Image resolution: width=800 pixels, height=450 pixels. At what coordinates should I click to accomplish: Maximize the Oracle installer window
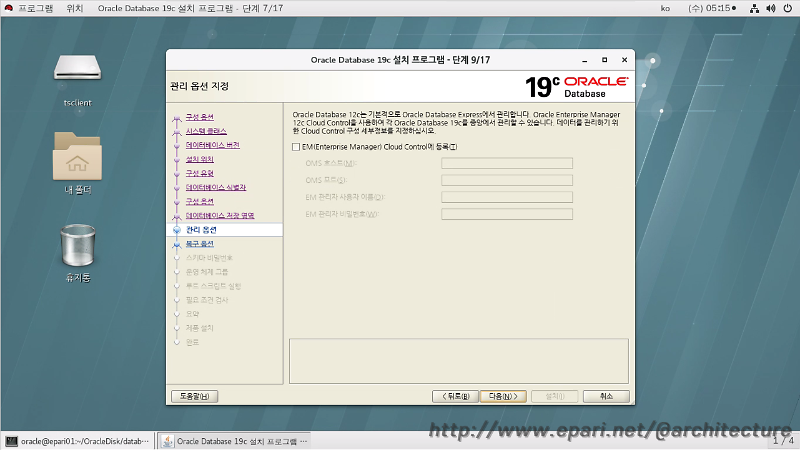point(605,60)
